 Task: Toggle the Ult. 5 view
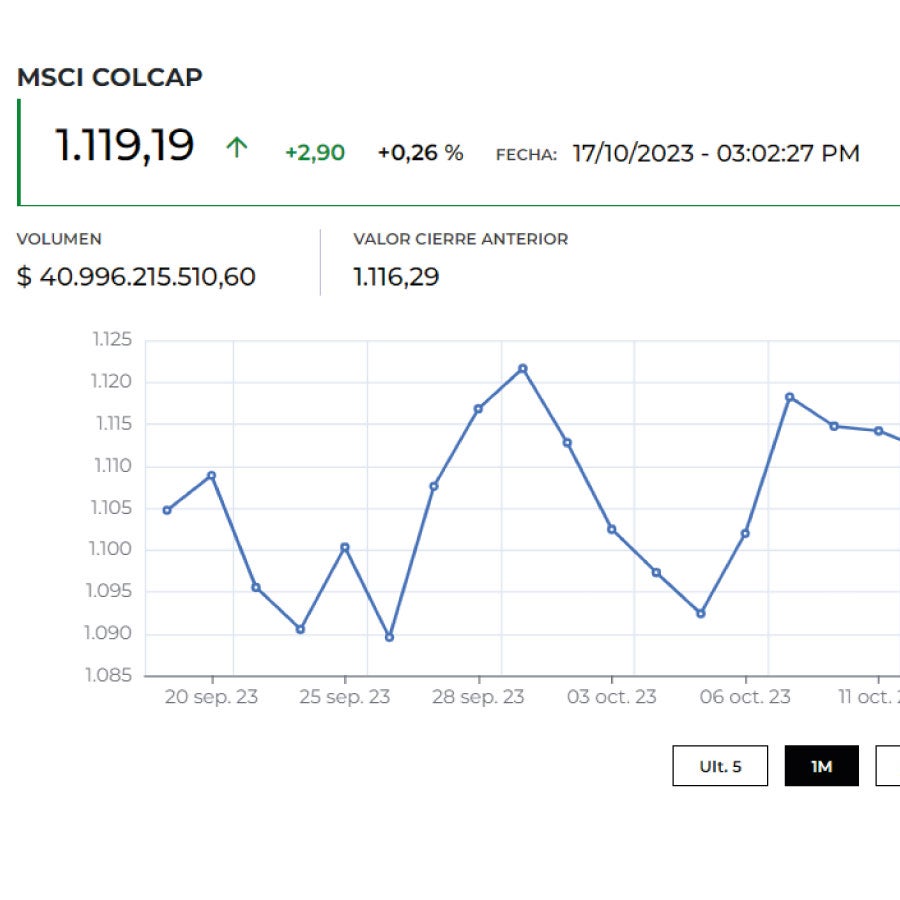coord(721,765)
